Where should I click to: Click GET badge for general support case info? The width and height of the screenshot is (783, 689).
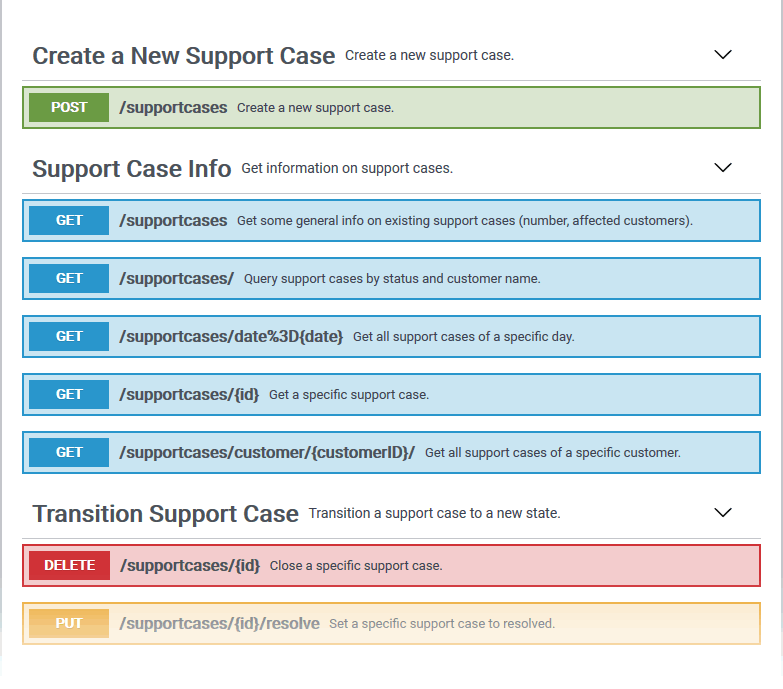(x=69, y=220)
